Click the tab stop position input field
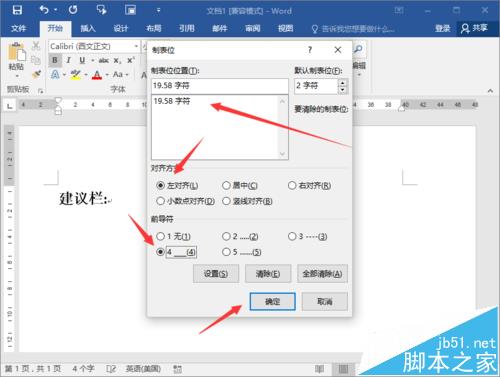Screen dimensions: 500x377 [219, 86]
